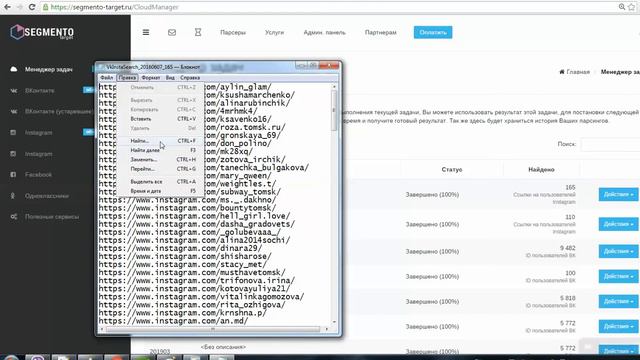Open Партнерам in top navigation
640x360 pixels.
(381, 32)
